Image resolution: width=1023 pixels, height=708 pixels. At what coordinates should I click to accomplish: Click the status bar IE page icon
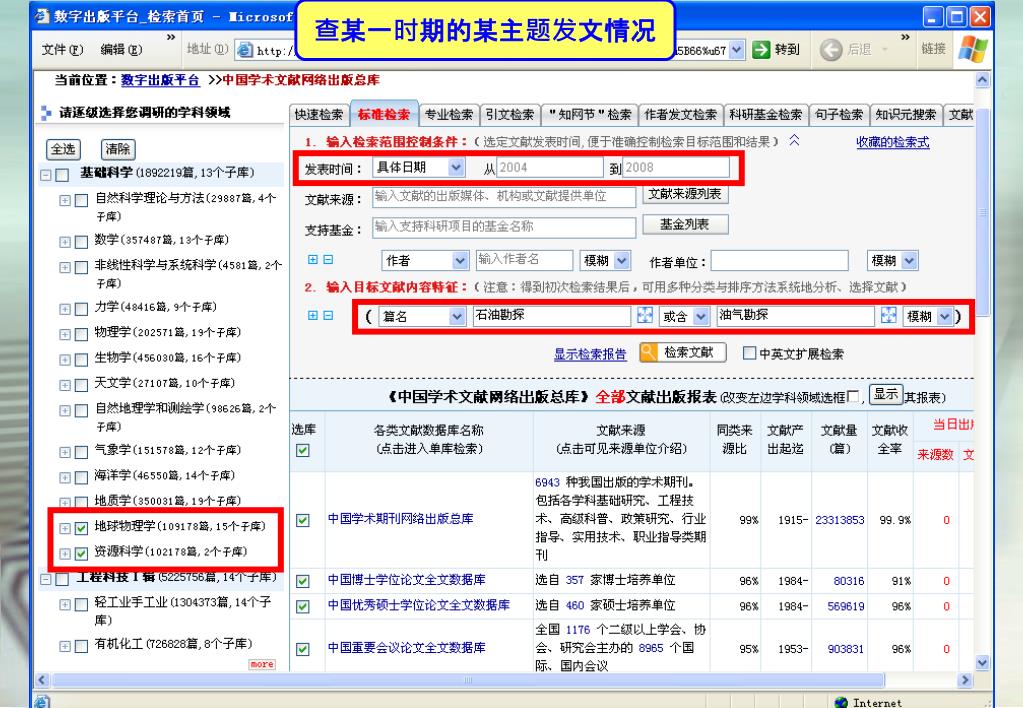[42, 702]
